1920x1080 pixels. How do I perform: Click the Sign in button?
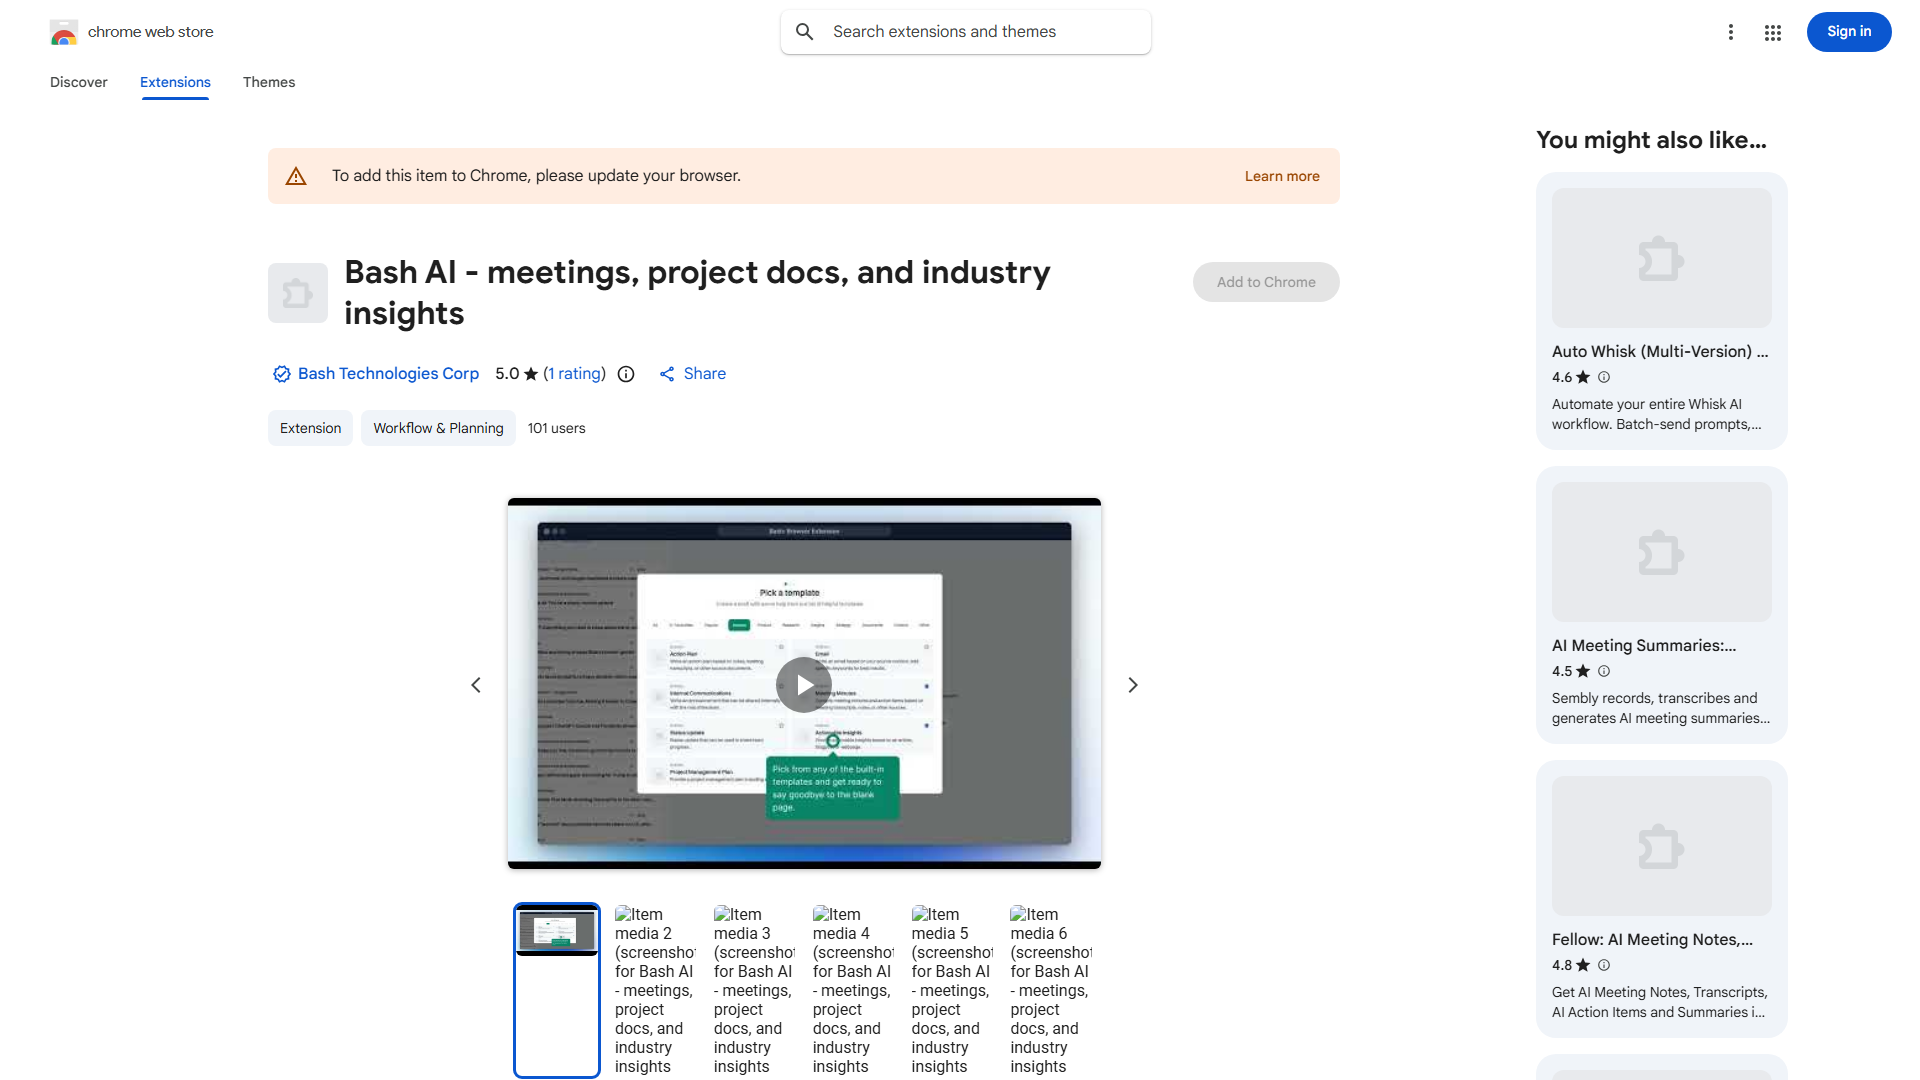pos(1848,32)
